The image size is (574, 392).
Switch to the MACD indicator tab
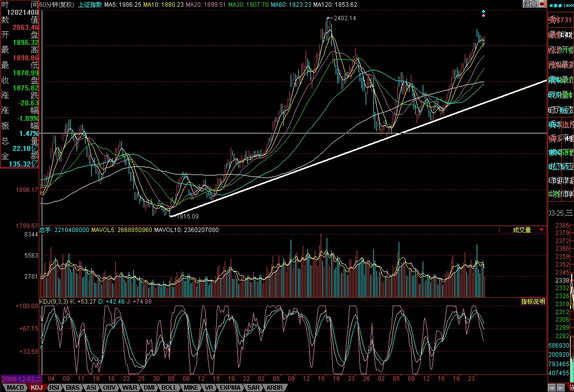tap(15, 388)
